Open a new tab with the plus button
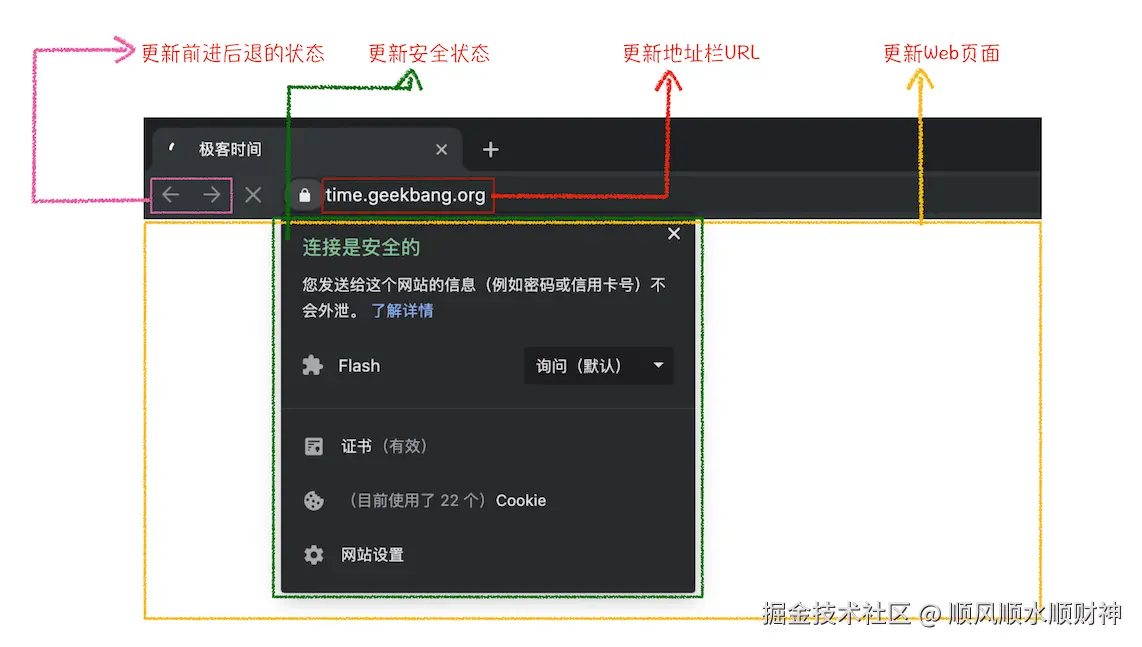 pos(489,149)
